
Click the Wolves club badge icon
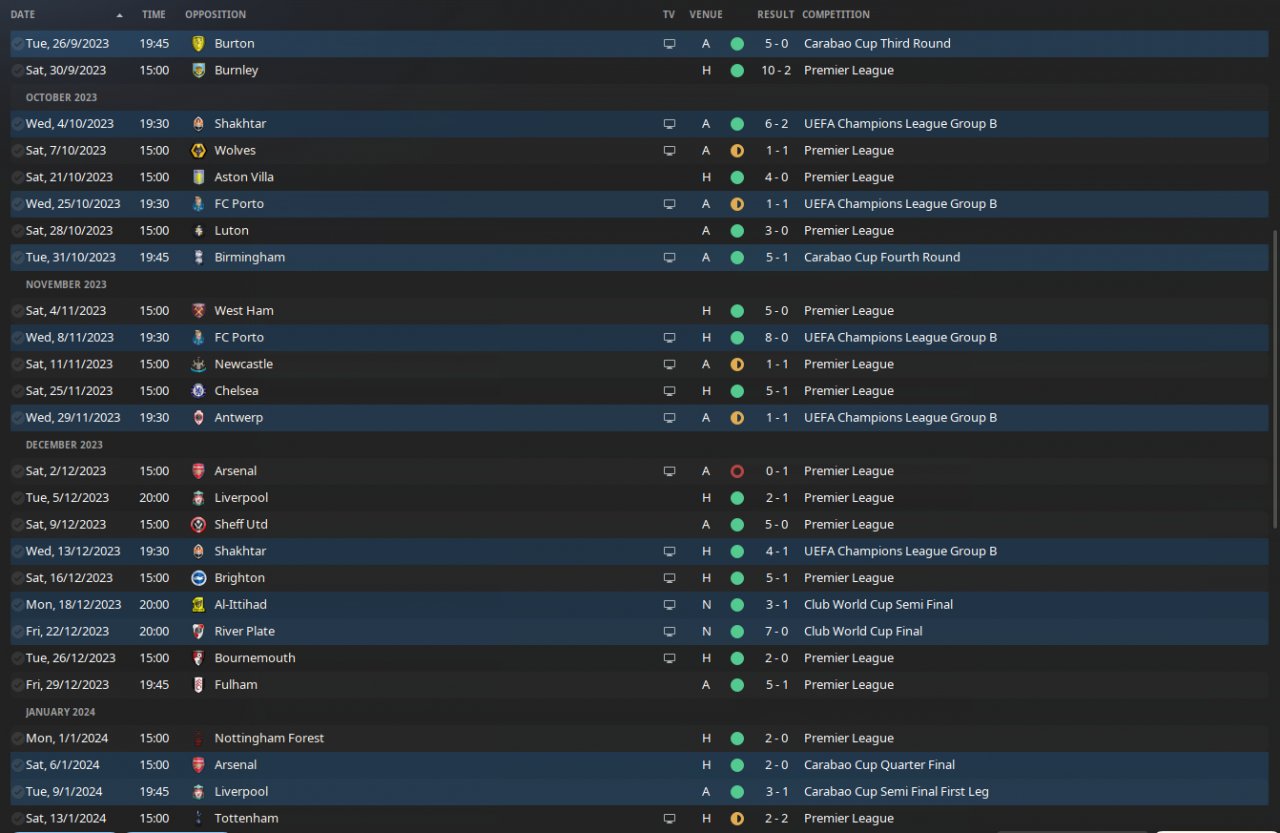pyautogui.click(x=198, y=151)
